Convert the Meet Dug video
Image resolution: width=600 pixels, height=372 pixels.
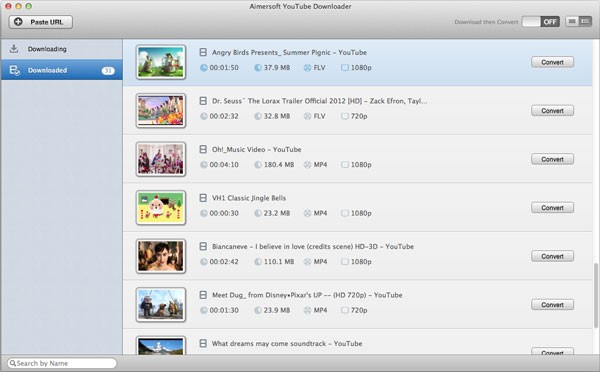coord(552,305)
